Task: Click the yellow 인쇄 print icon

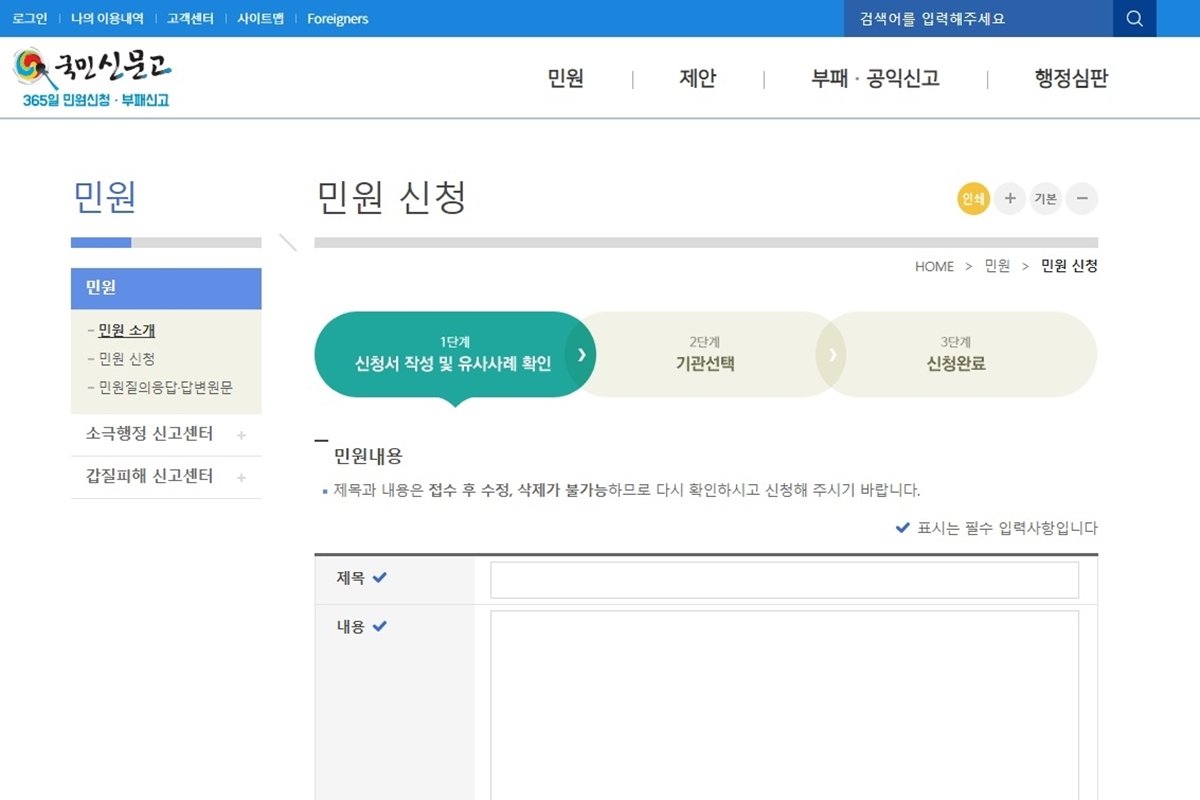Action: pyautogui.click(x=972, y=199)
